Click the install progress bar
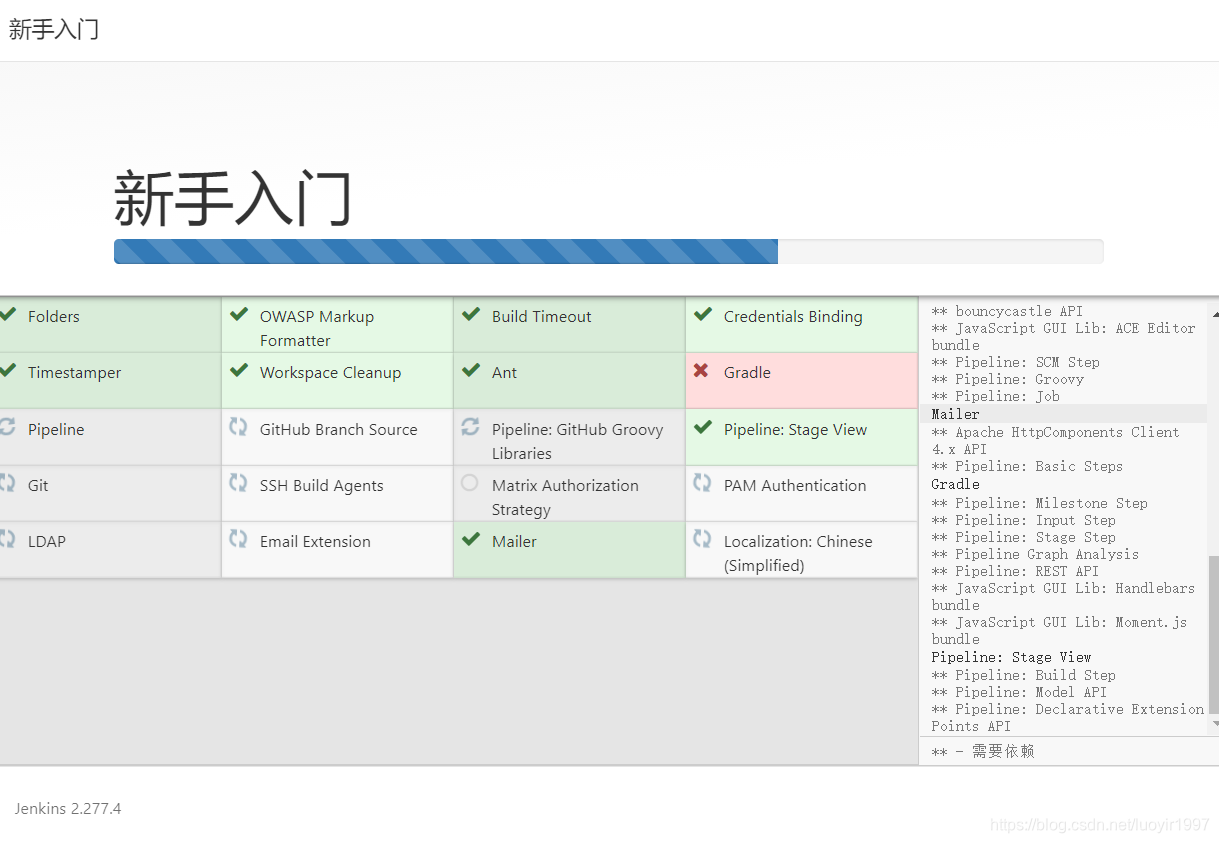The image size is (1219, 843). 608,251
